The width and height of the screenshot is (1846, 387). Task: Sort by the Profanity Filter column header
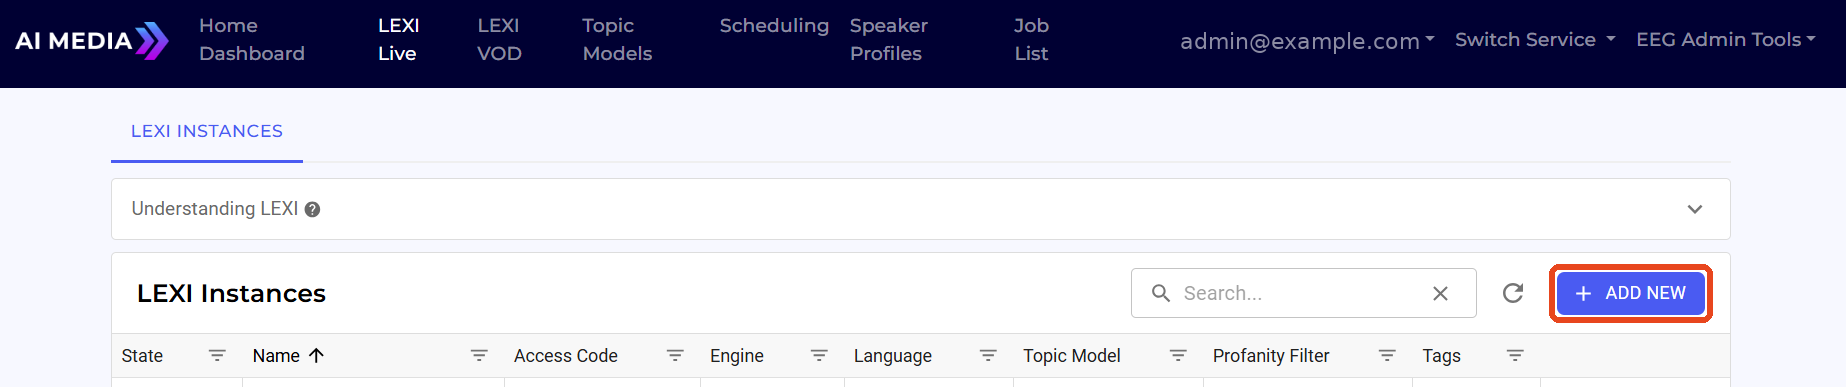(x=1271, y=356)
